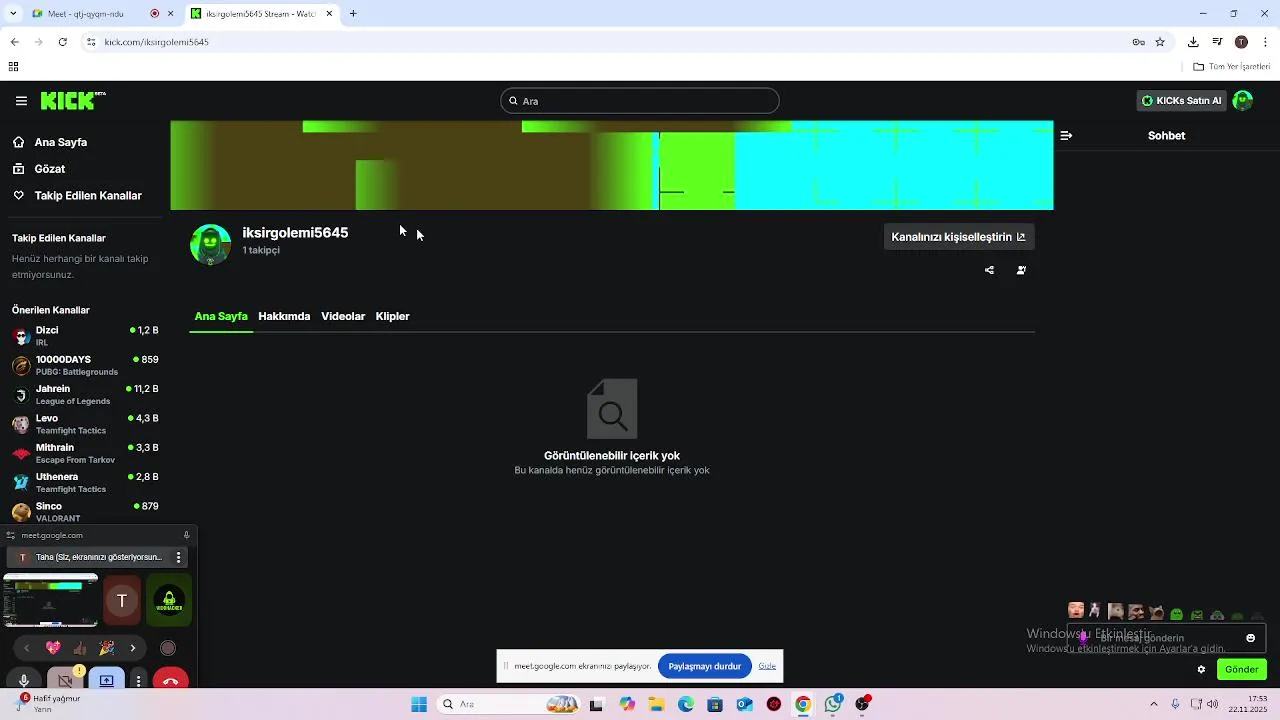Screen dimensions: 1280x720
Task: Click 'Kanalınızı kişiselleştirin' button
Action: click(x=958, y=237)
